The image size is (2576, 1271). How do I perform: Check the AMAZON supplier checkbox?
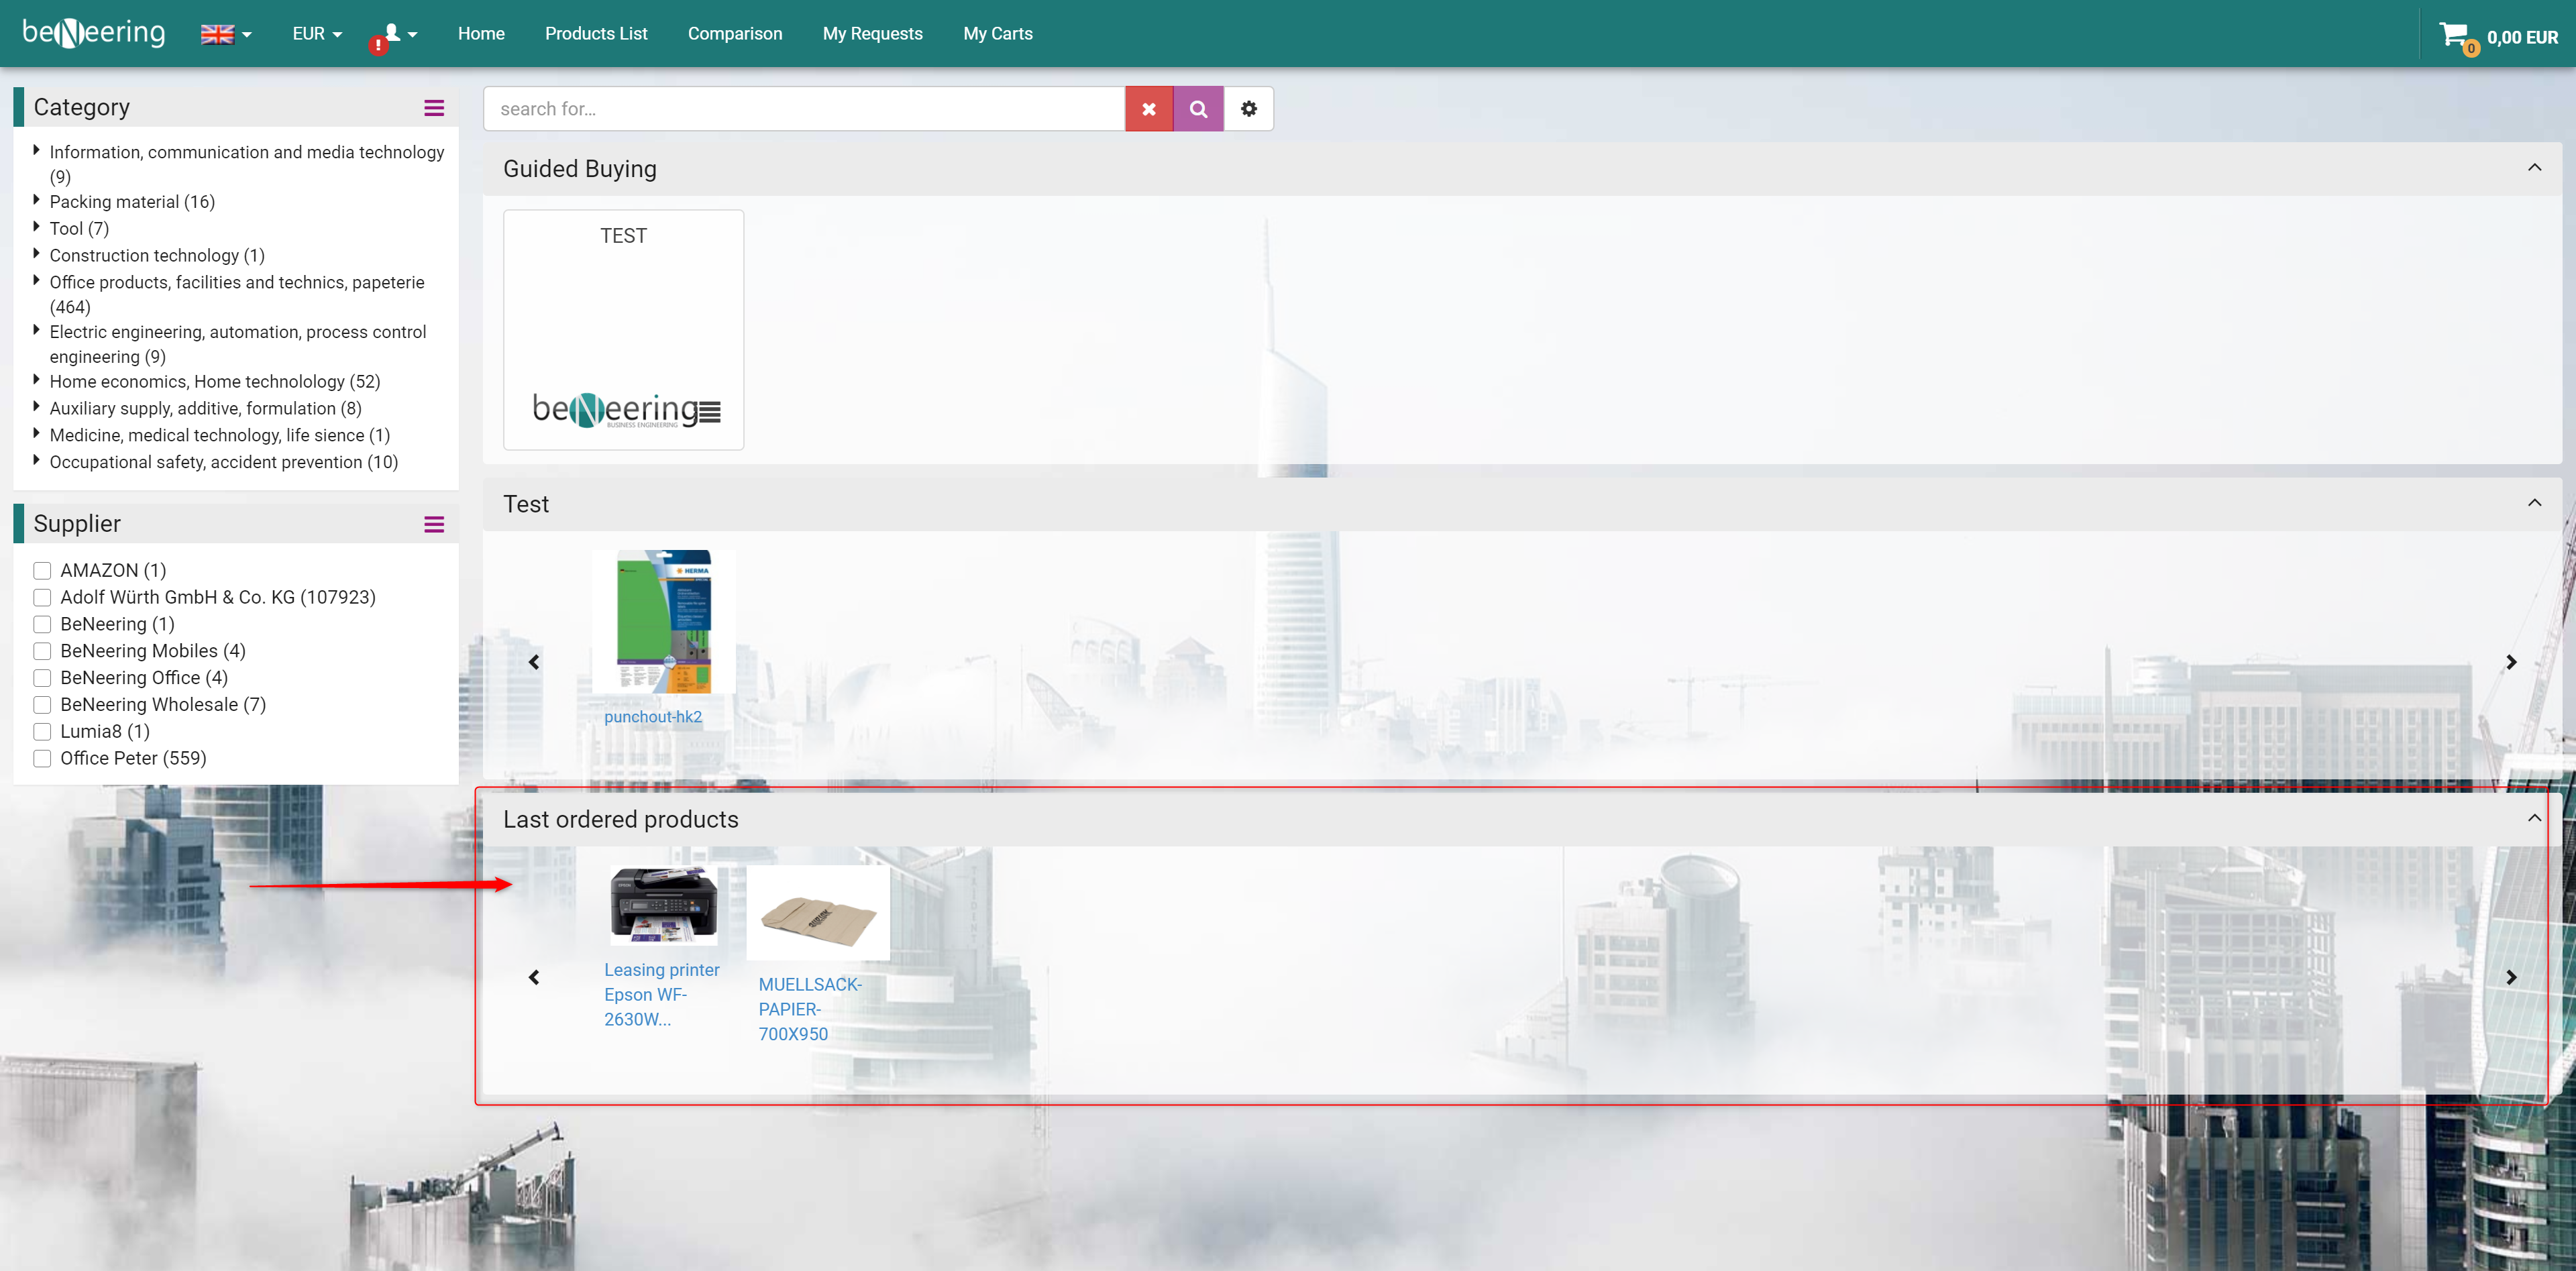point(42,571)
